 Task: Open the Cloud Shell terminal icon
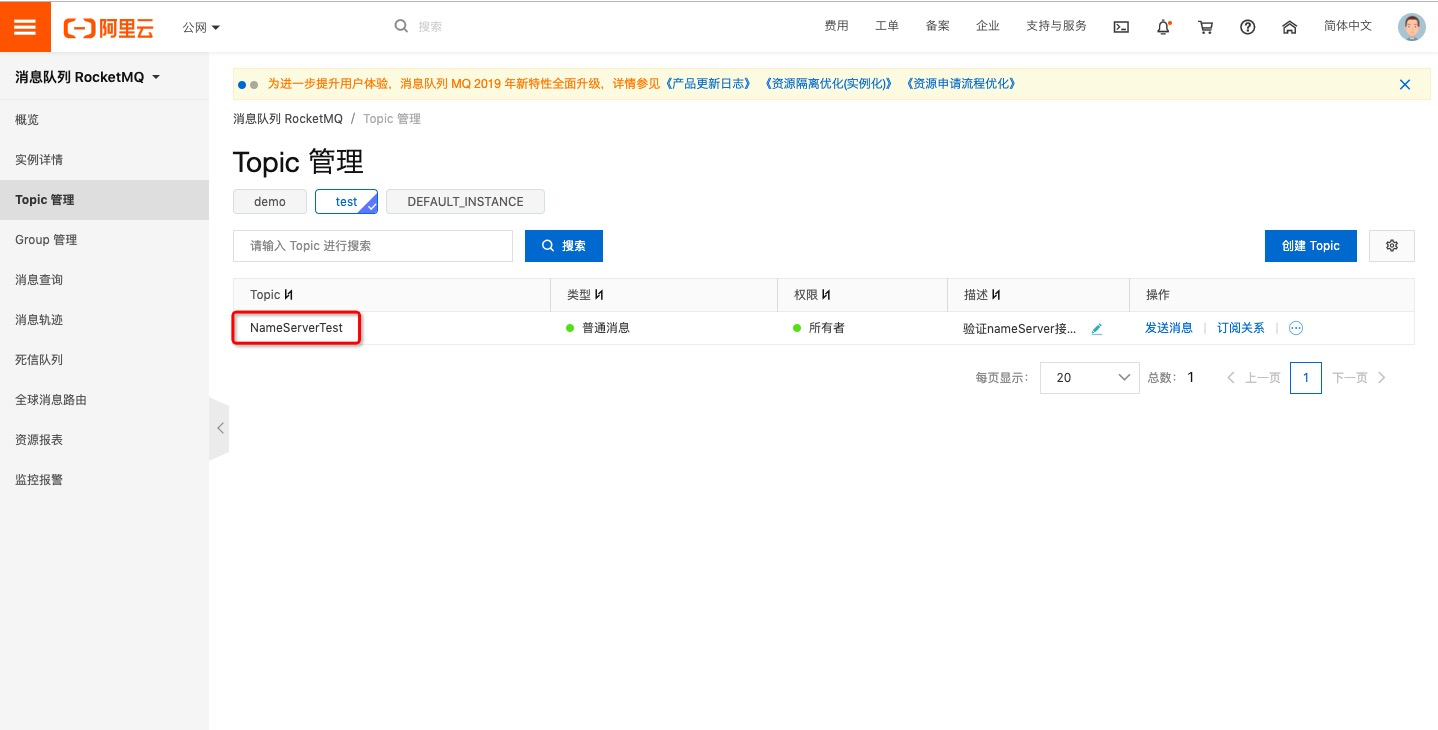coord(1122,27)
